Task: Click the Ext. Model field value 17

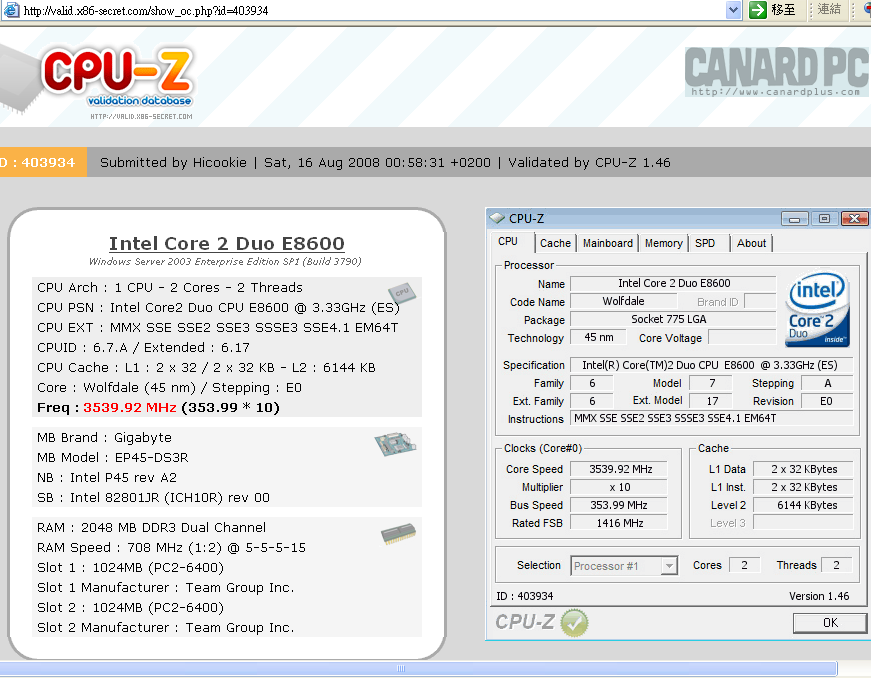Action: 712,401
